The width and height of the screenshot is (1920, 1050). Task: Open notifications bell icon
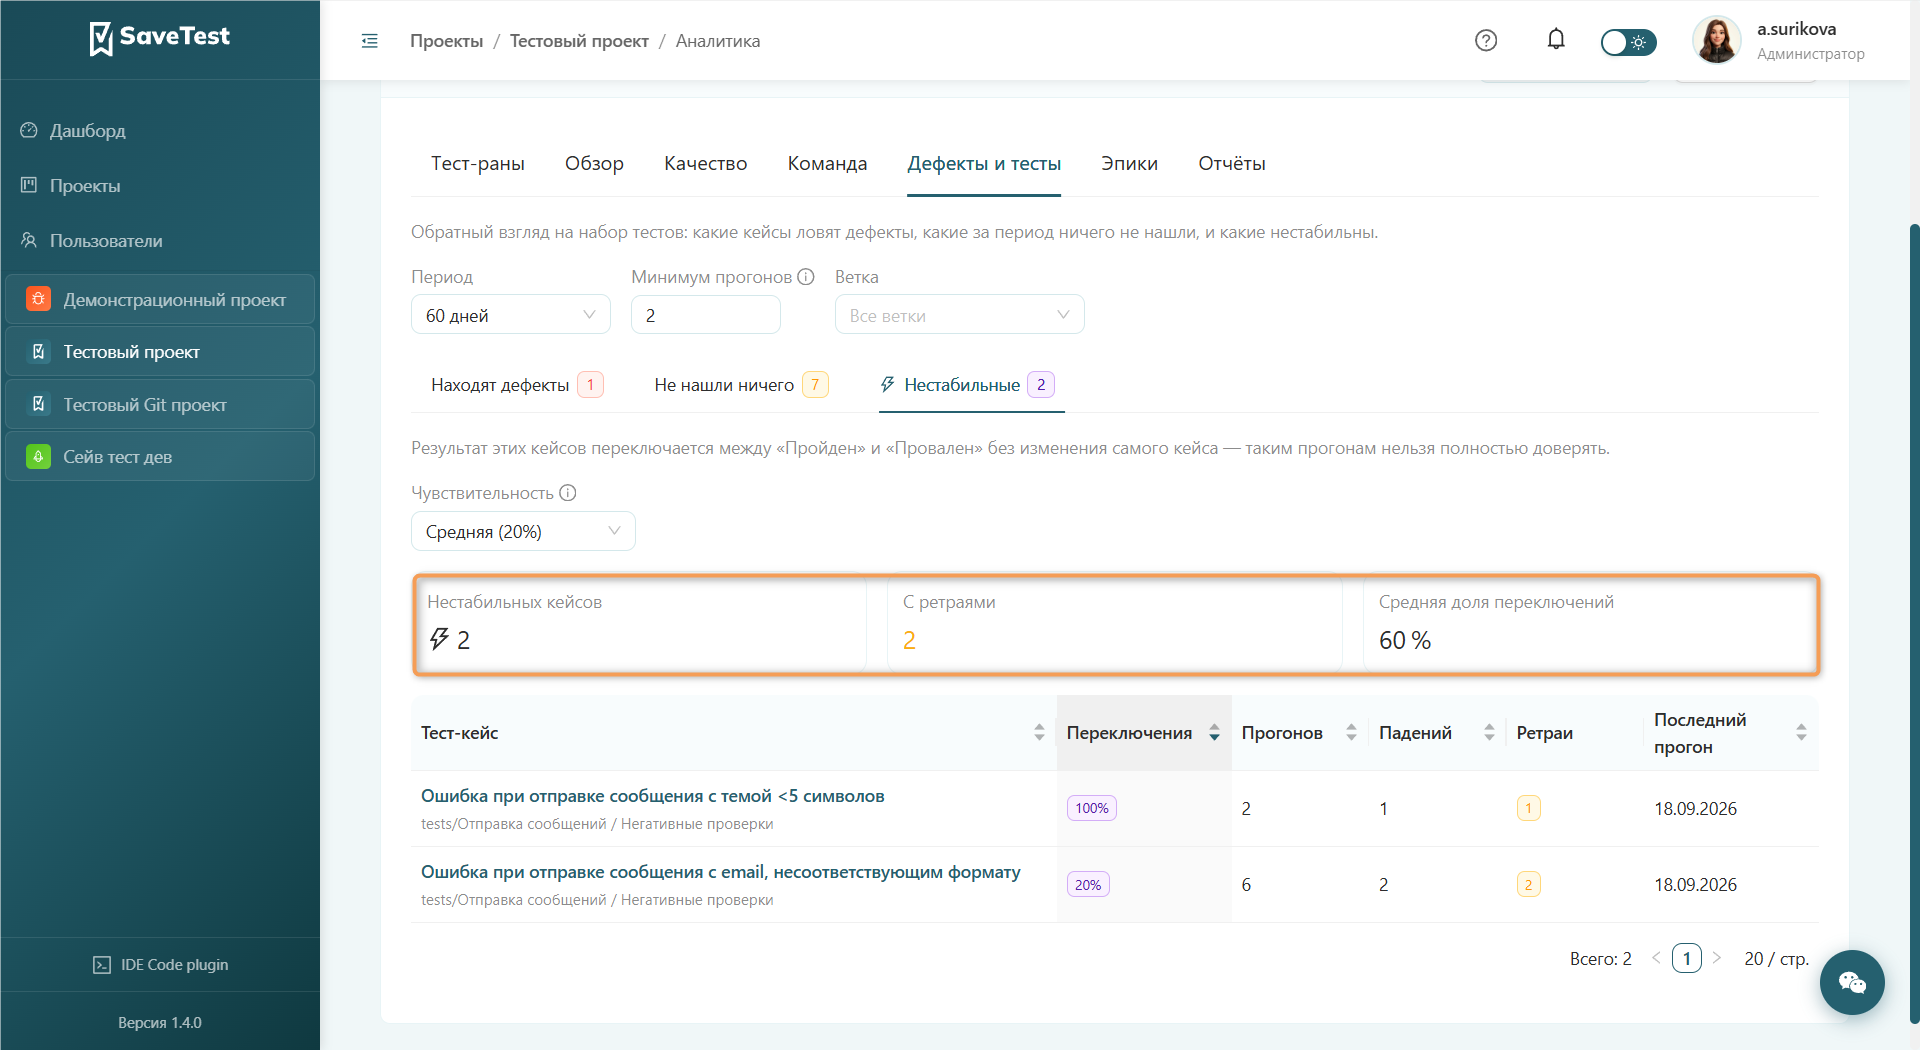(1556, 39)
